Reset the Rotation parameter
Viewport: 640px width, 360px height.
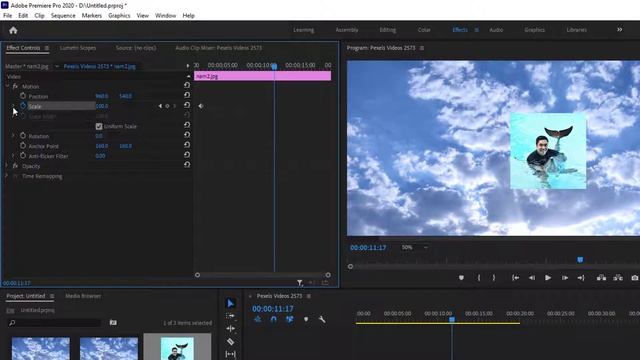tap(187, 135)
